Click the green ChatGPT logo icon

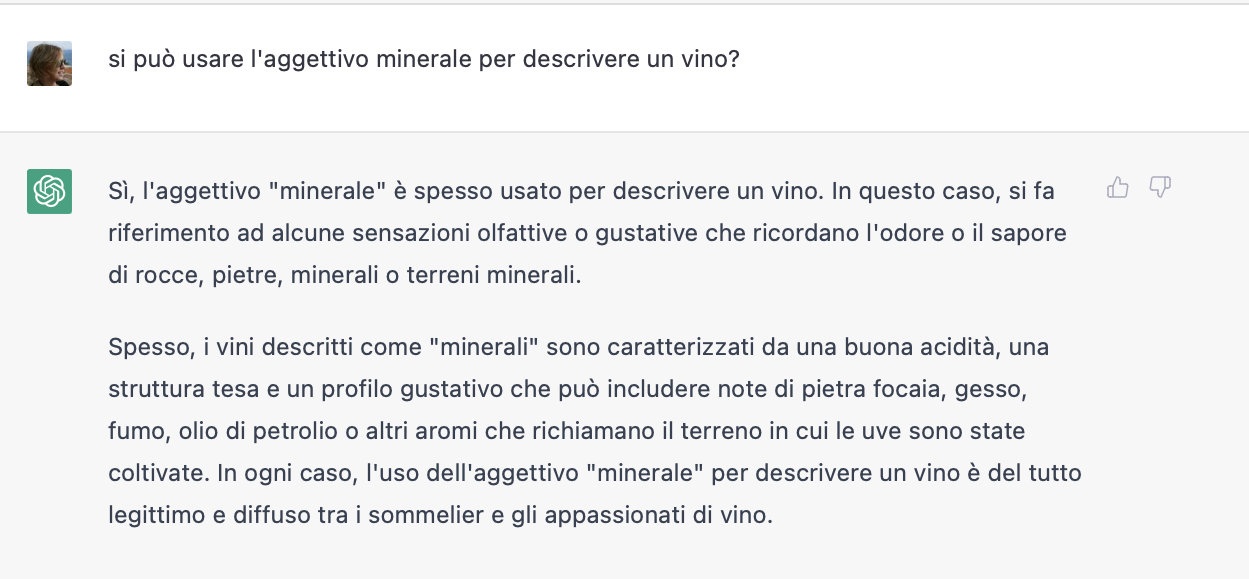[49, 191]
